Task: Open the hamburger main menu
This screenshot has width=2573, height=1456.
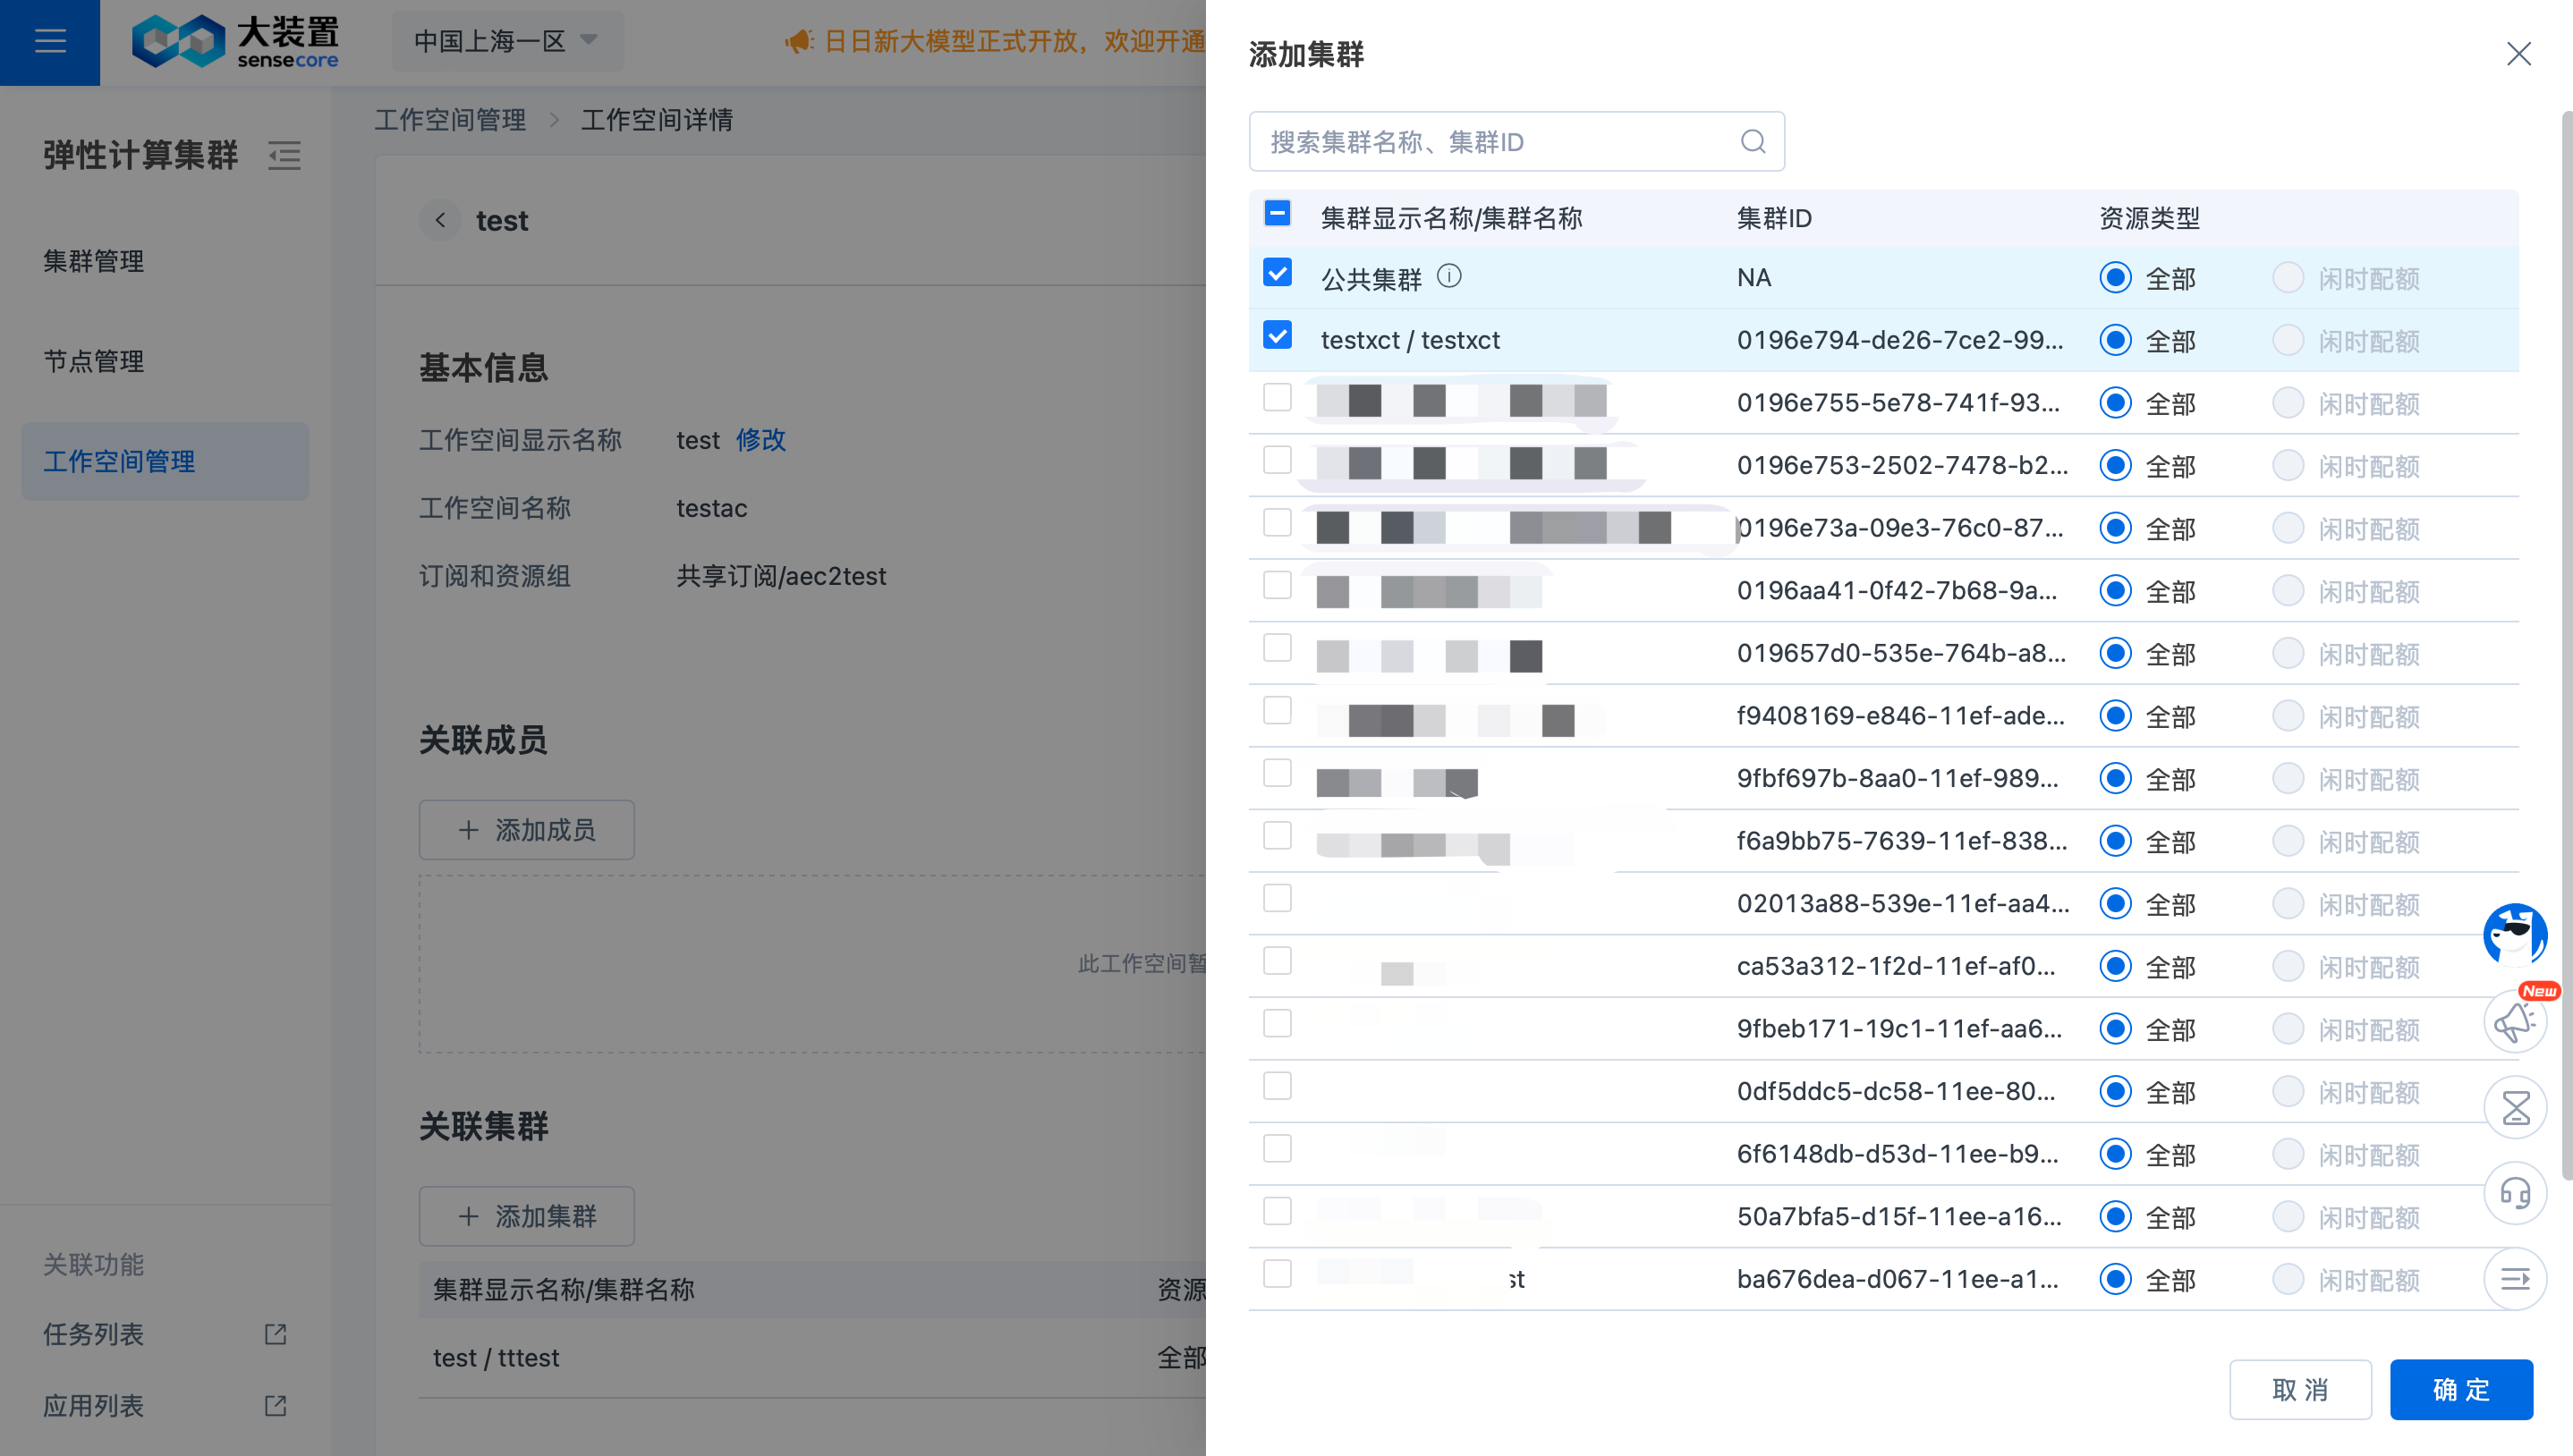Action: [x=49, y=41]
